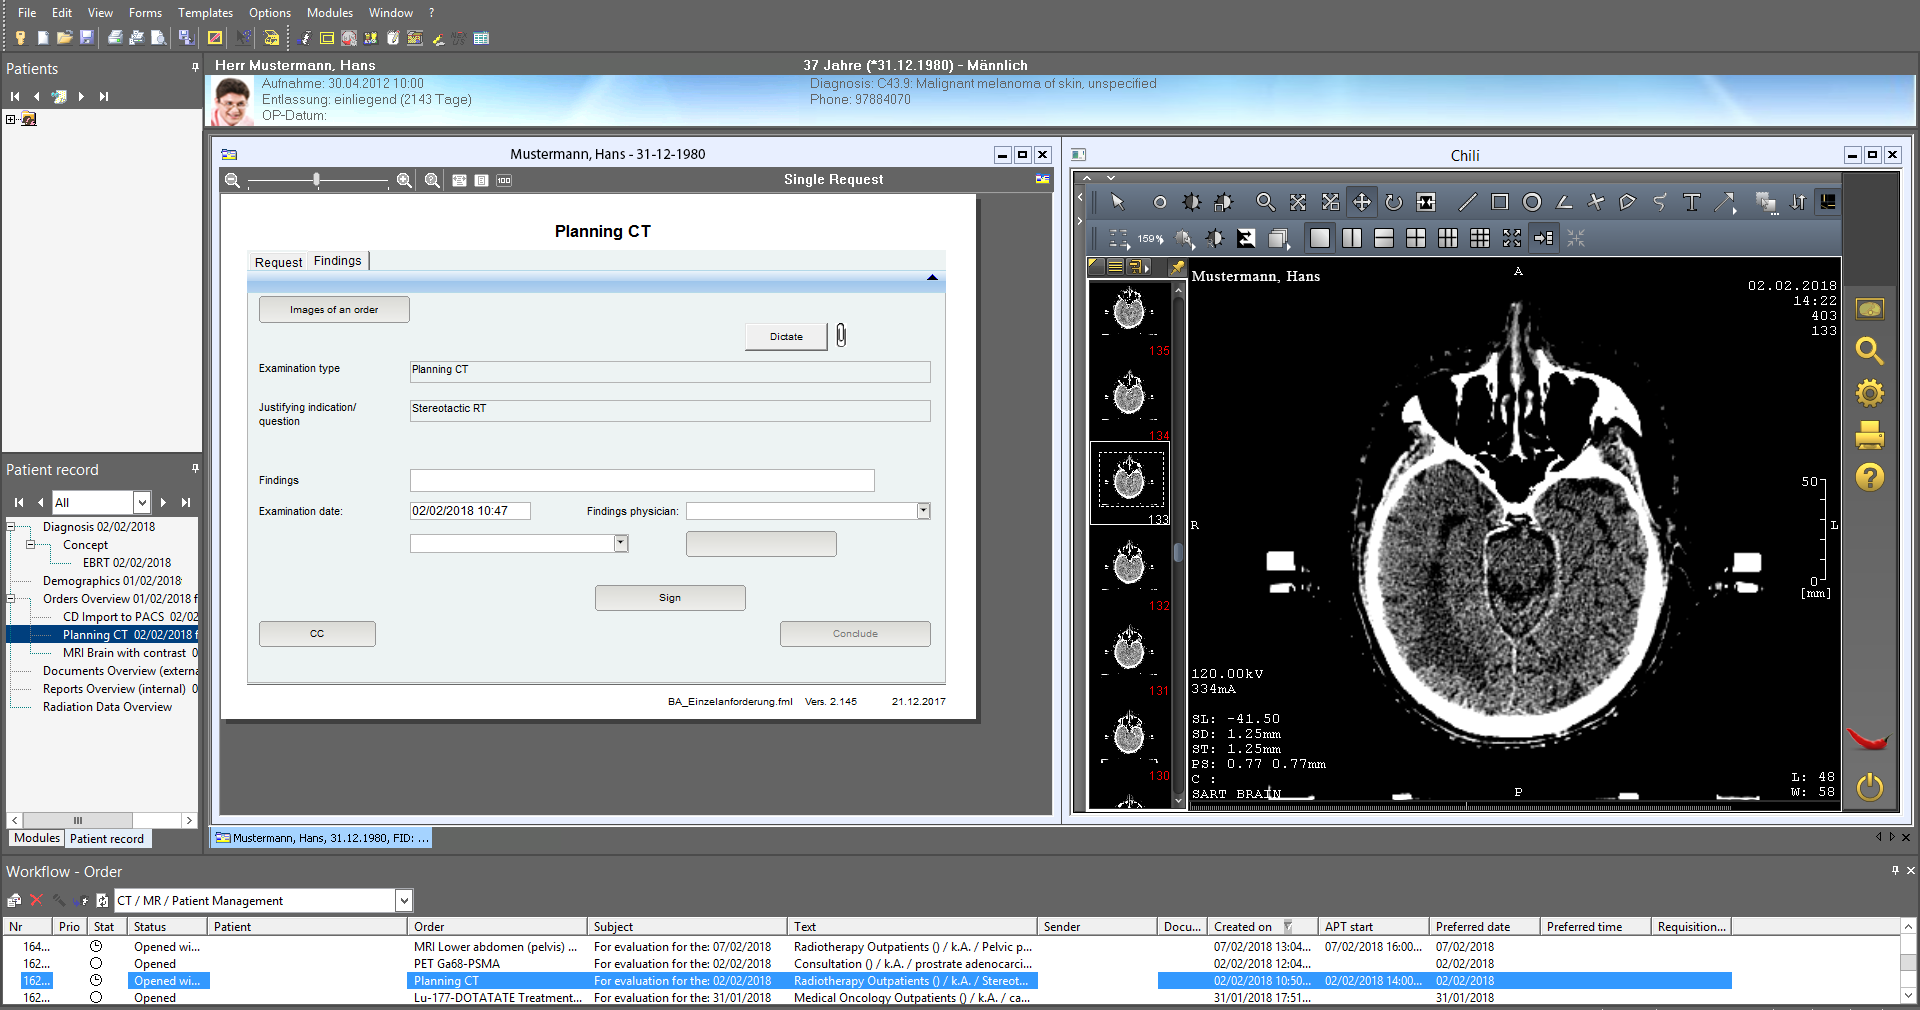1920x1010 pixels.
Task: Click the Sign button
Action: 670,598
